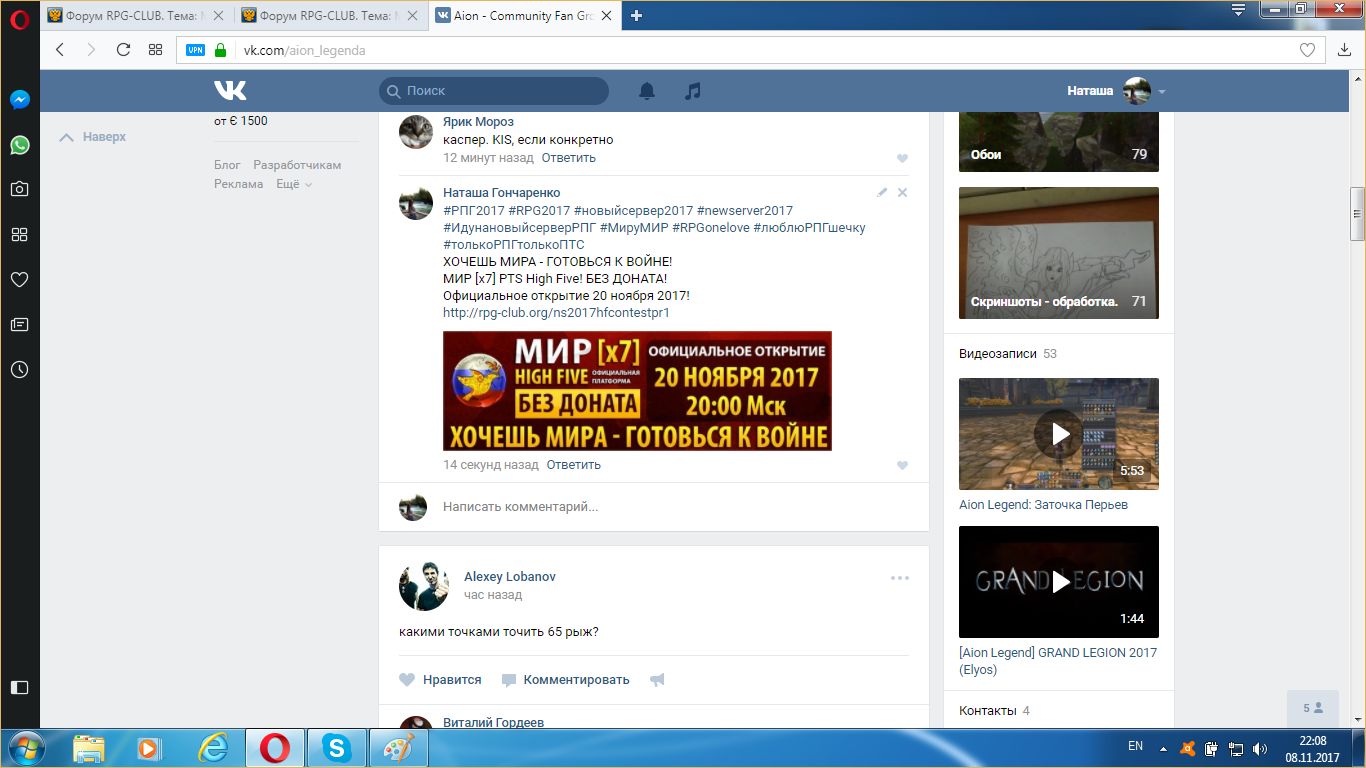Screen dimensions: 1366x768
Task: Like the banner comment with heart icon
Action: 902,466
